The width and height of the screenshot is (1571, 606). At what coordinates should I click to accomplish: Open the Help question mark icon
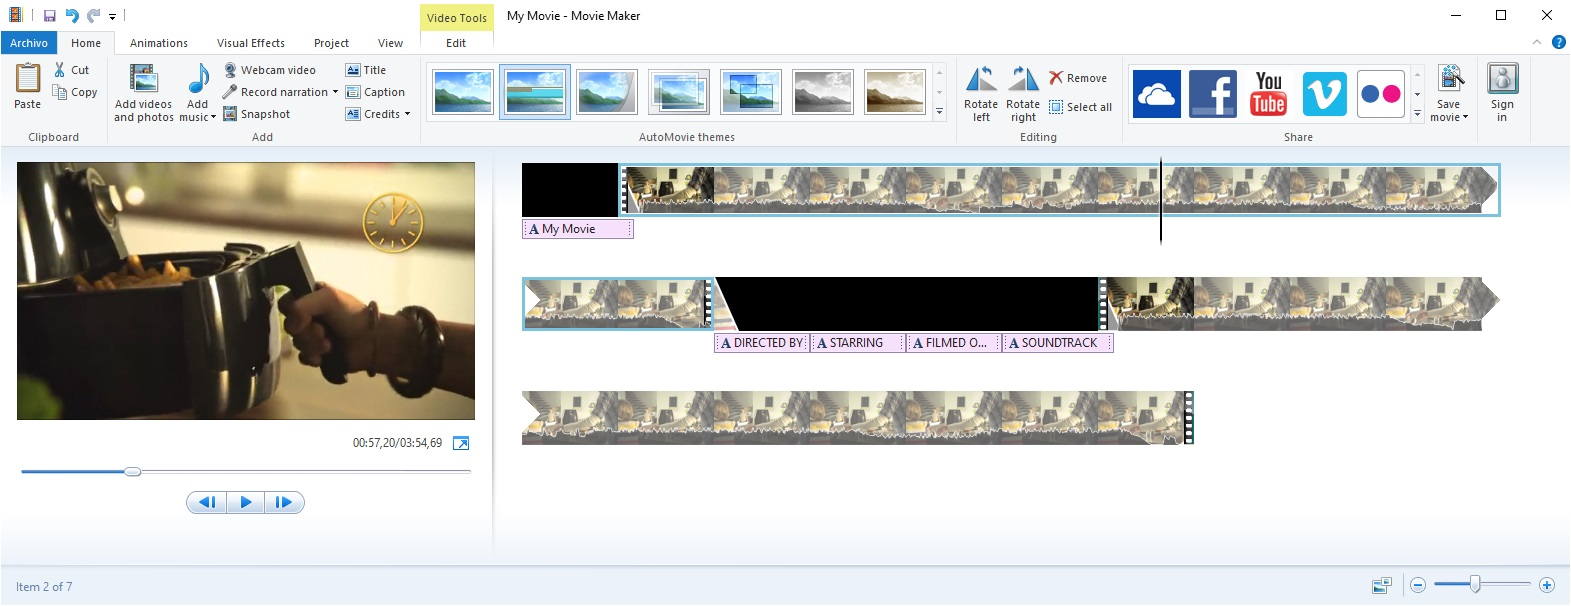point(1559,43)
